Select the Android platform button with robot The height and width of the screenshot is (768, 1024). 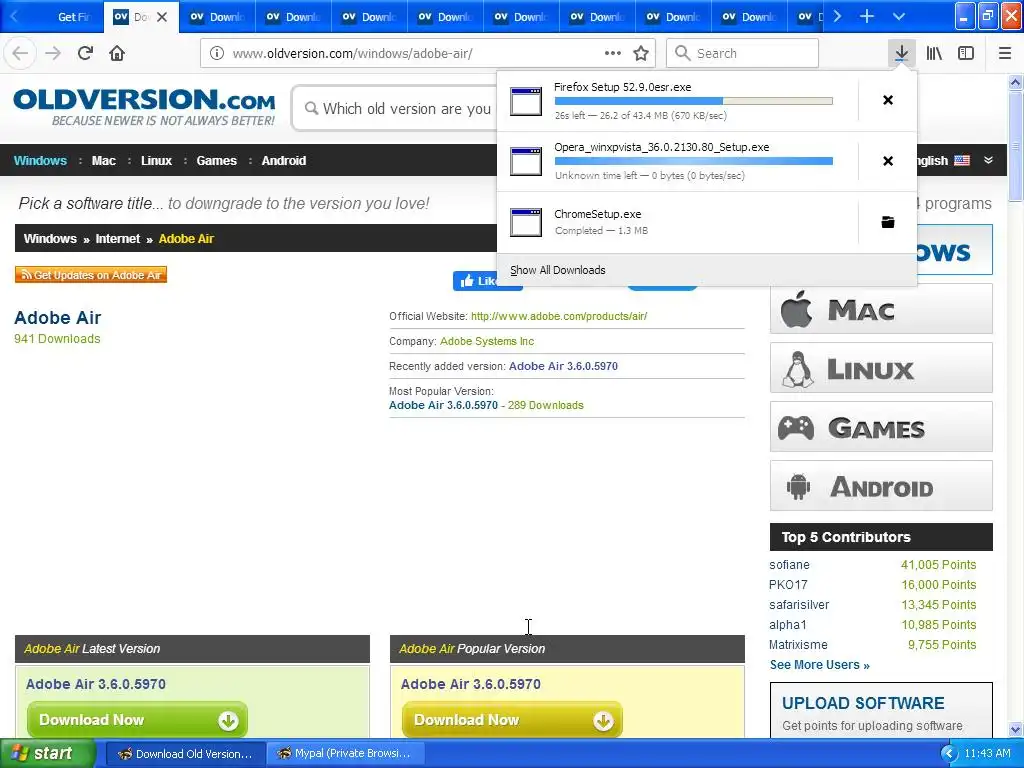[881, 486]
